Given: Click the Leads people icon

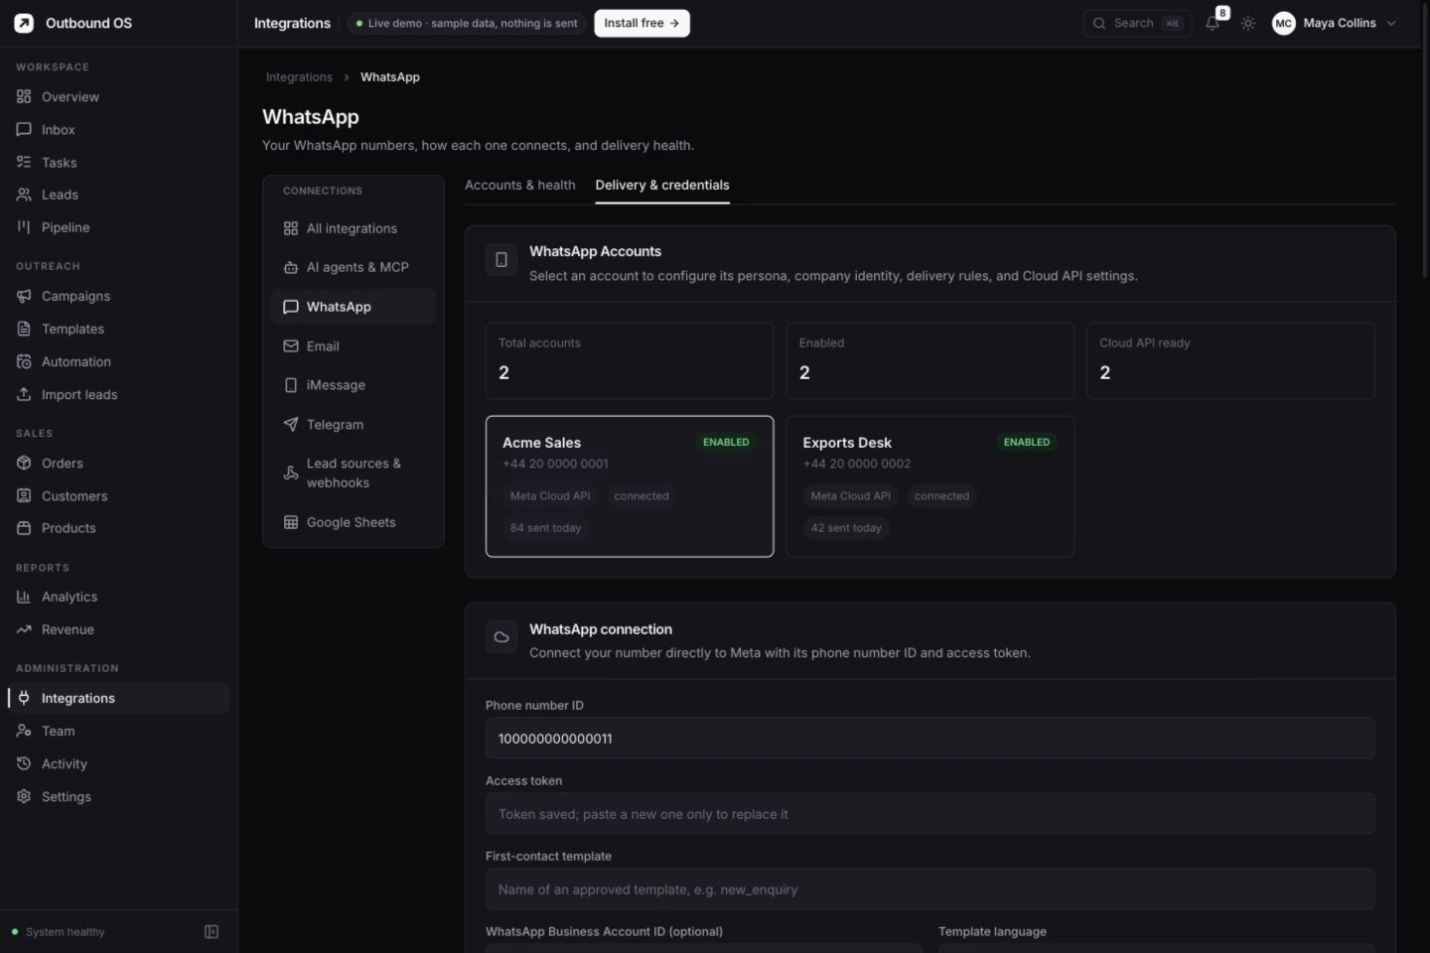Looking at the screenshot, I should (24, 195).
